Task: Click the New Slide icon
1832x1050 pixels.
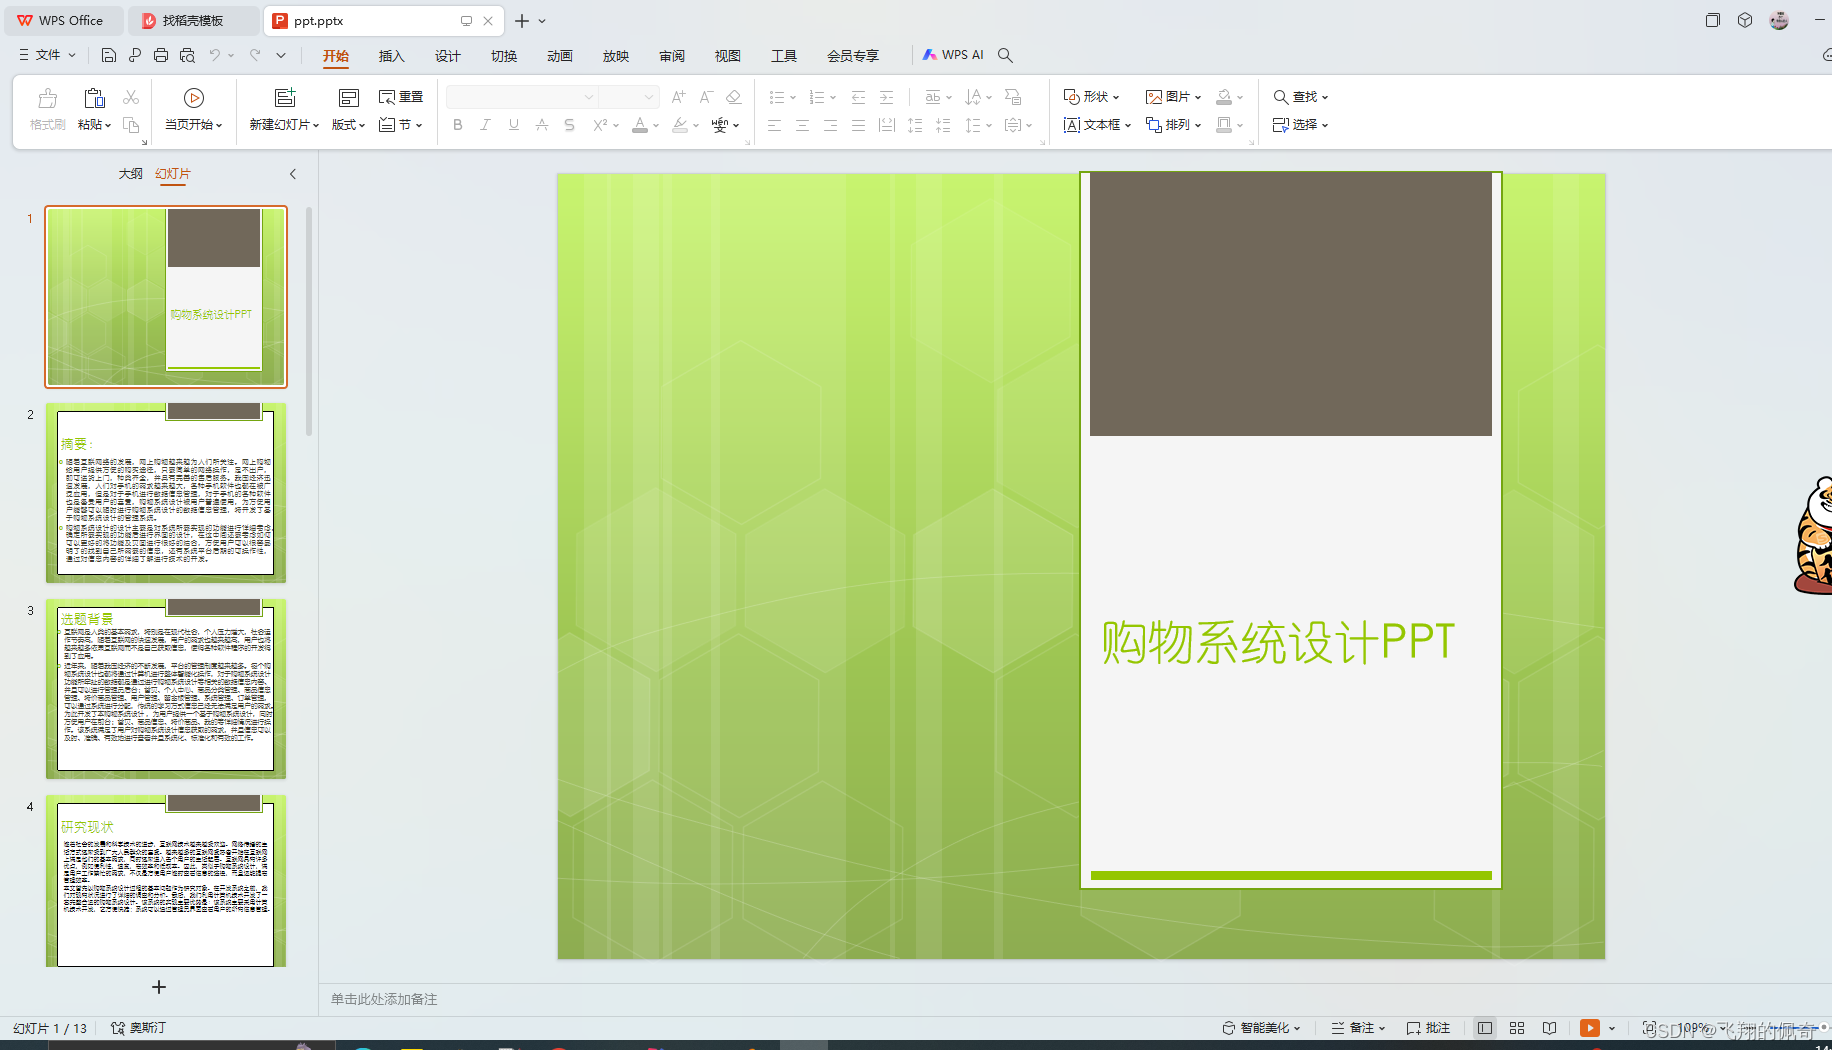Action: pyautogui.click(x=285, y=98)
